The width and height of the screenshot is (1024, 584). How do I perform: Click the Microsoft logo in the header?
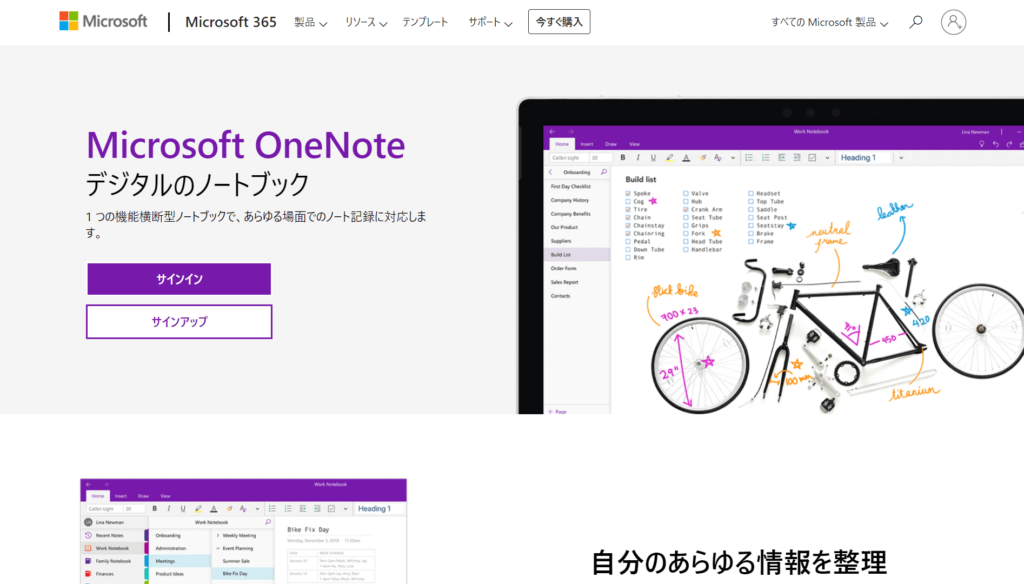(103, 22)
